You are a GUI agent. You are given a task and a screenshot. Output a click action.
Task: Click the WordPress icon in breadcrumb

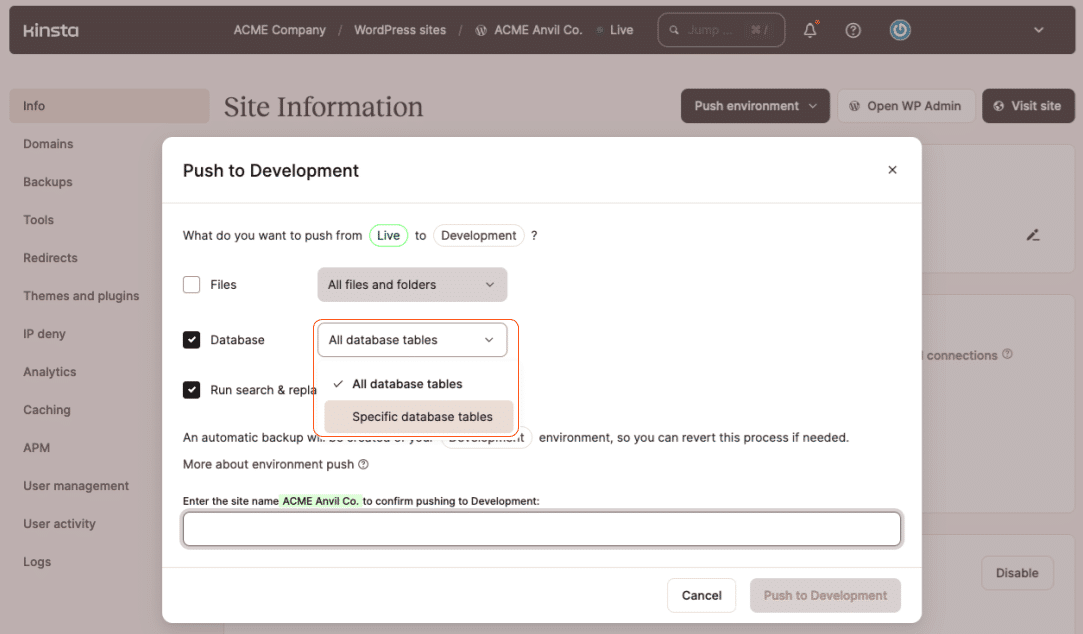481,30
